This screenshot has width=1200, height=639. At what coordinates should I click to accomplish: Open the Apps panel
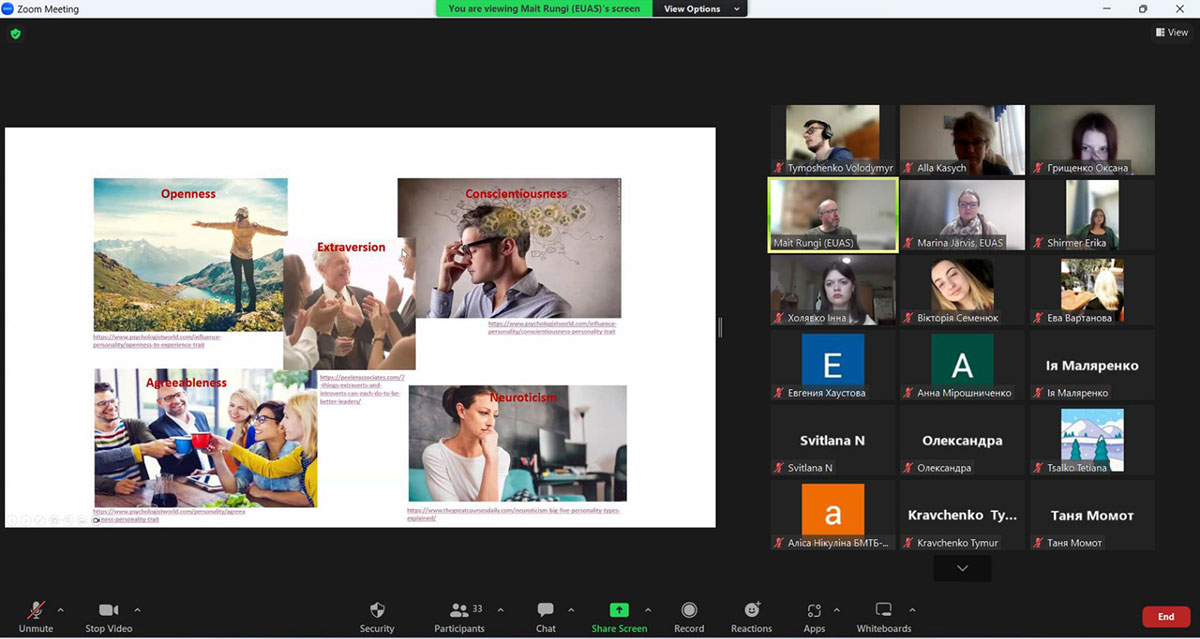[814, 617]
